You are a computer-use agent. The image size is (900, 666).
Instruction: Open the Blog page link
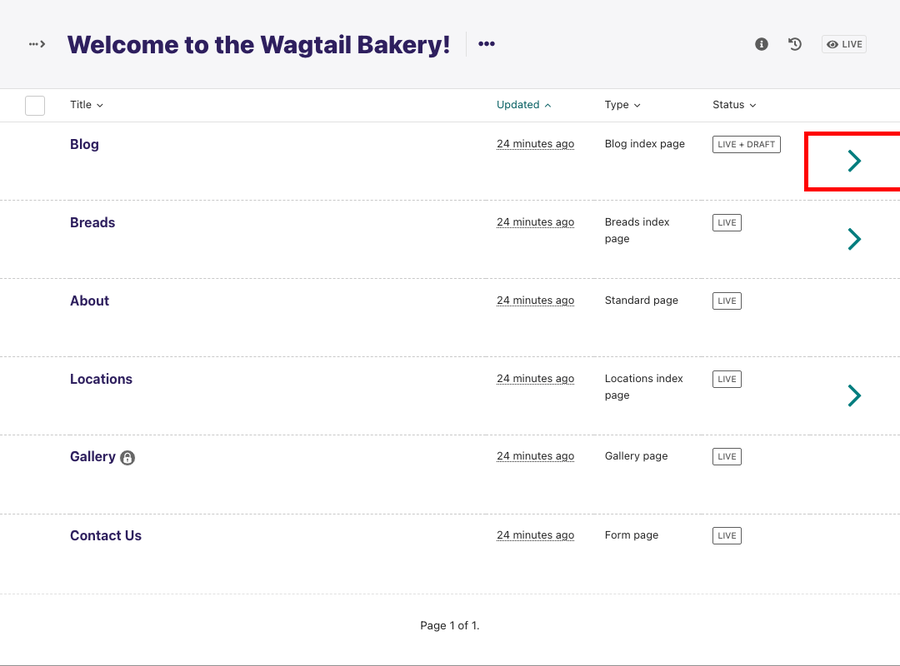(x=84, y=144)
